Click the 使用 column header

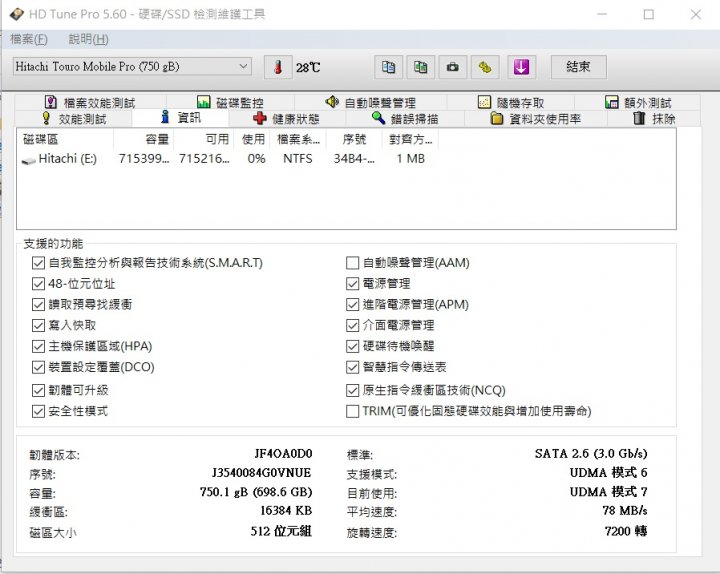point(253,139)
